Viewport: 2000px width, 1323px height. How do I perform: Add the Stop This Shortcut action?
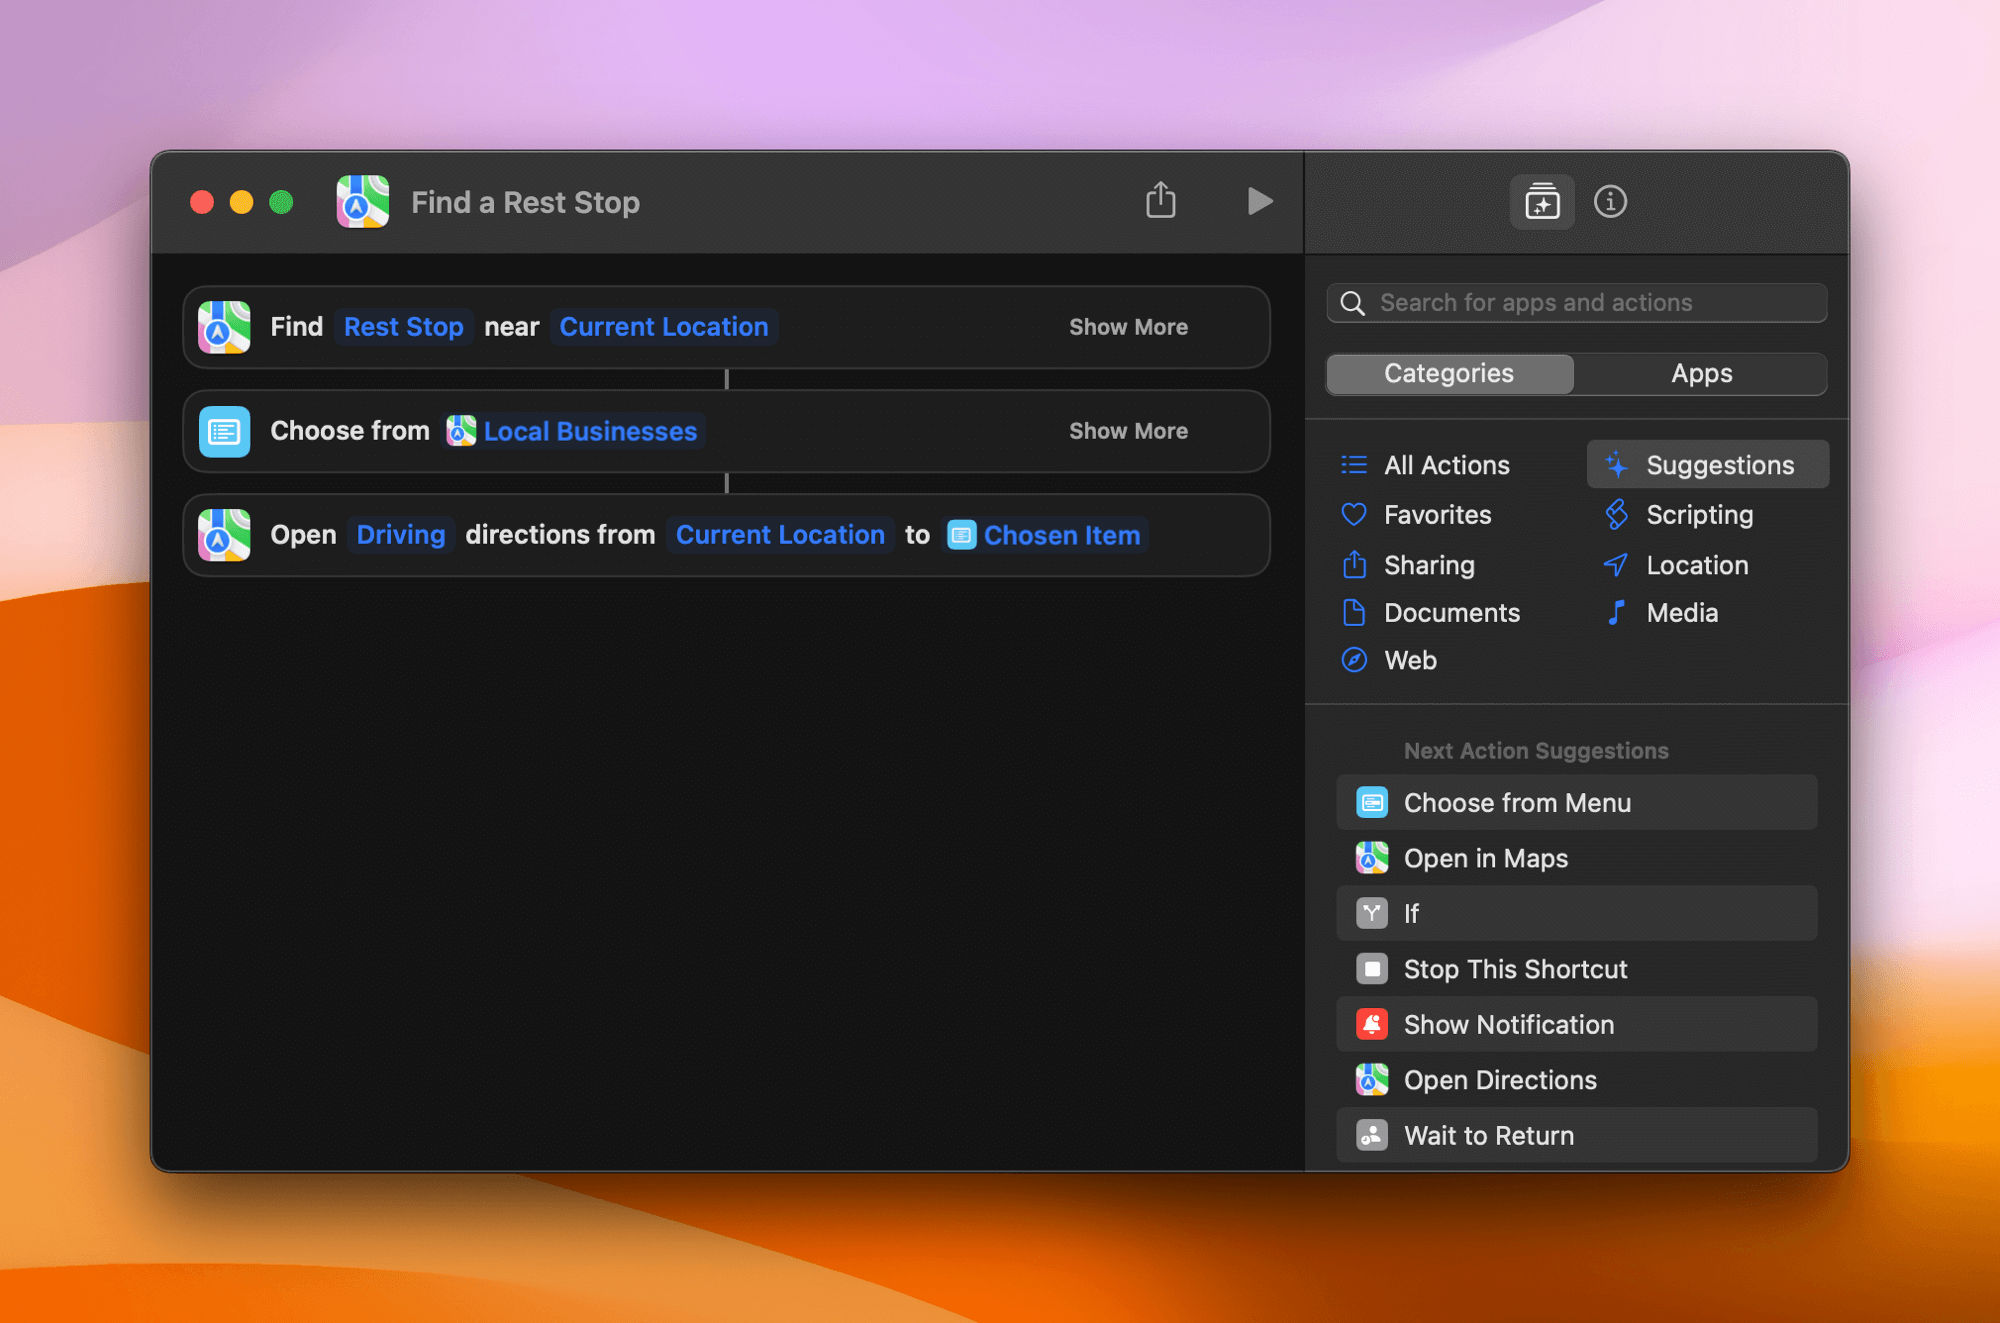click(x=1577, y=969)
